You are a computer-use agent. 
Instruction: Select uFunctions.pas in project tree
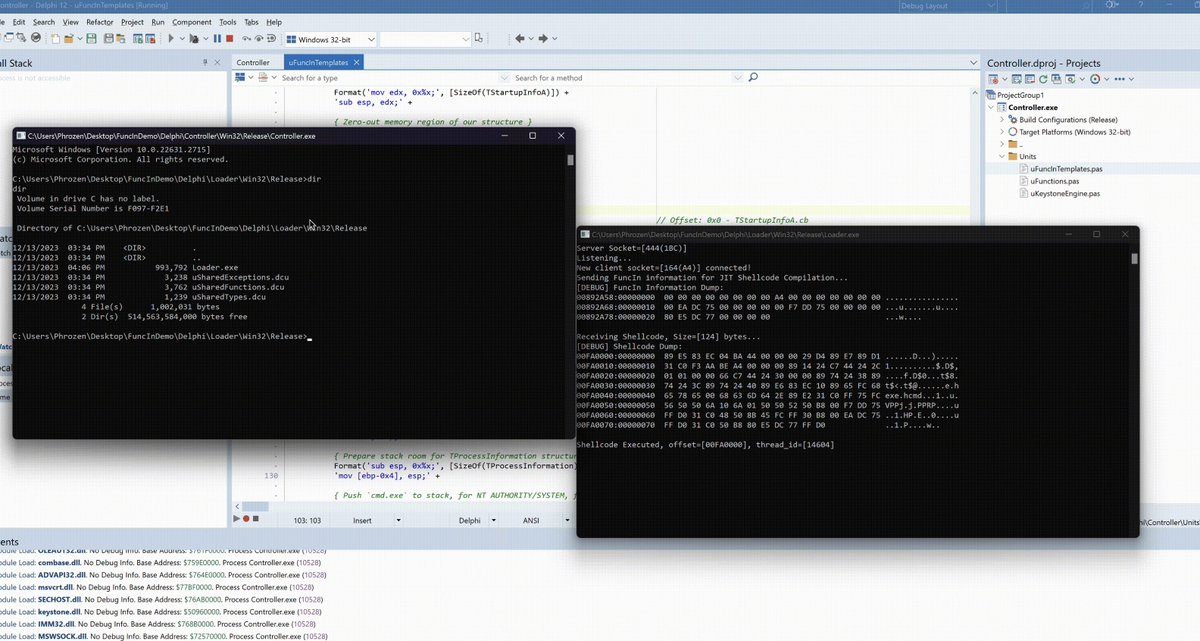1054,181
